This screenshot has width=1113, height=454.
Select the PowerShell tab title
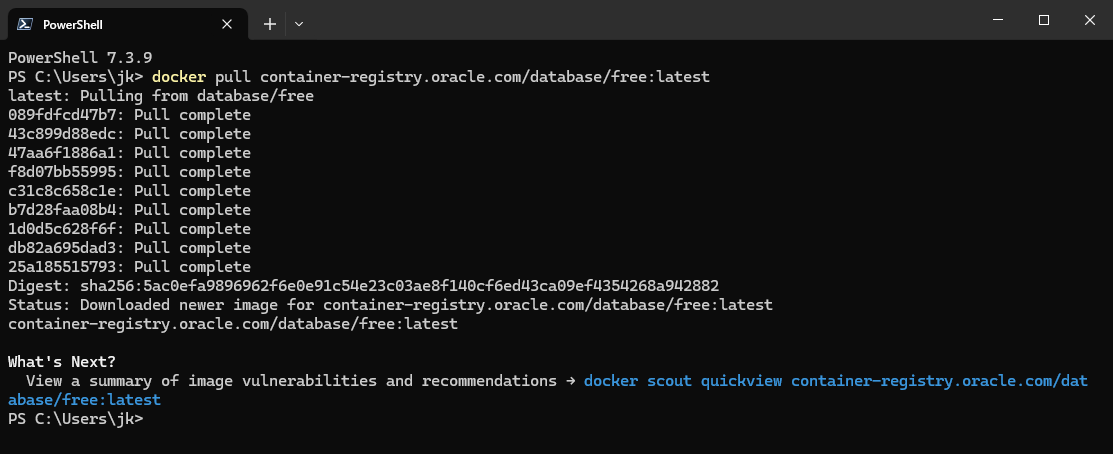[x=72, y=25]
